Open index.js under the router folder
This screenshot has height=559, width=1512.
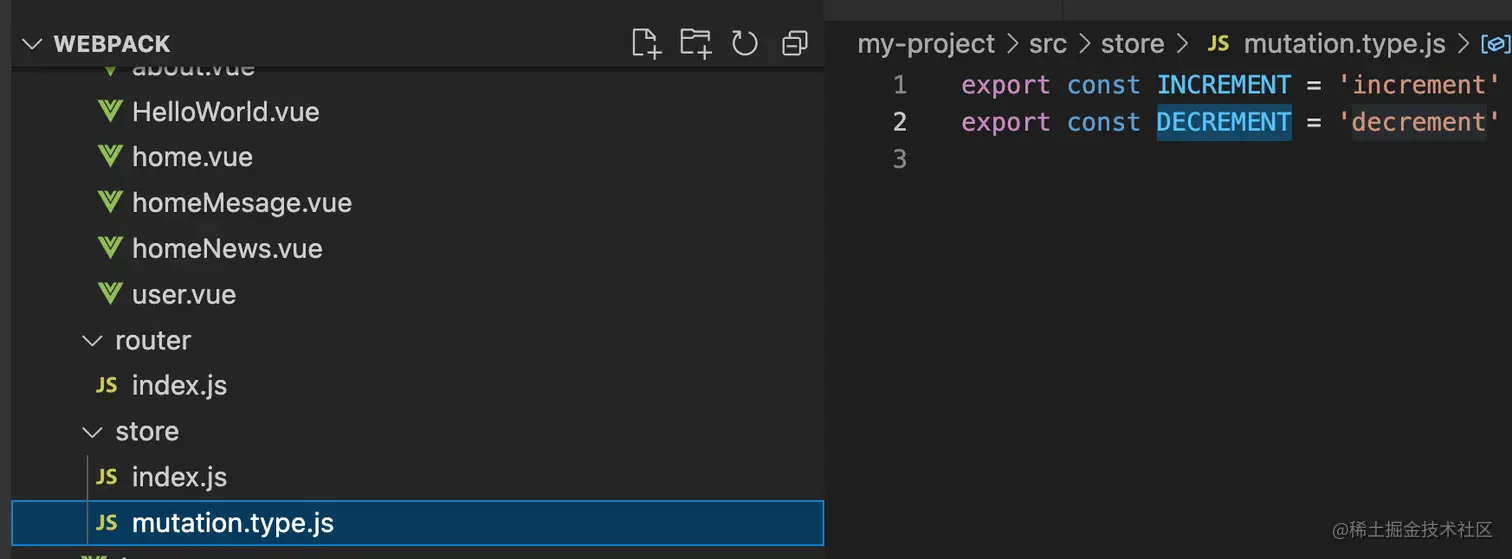tap(179, 386)
